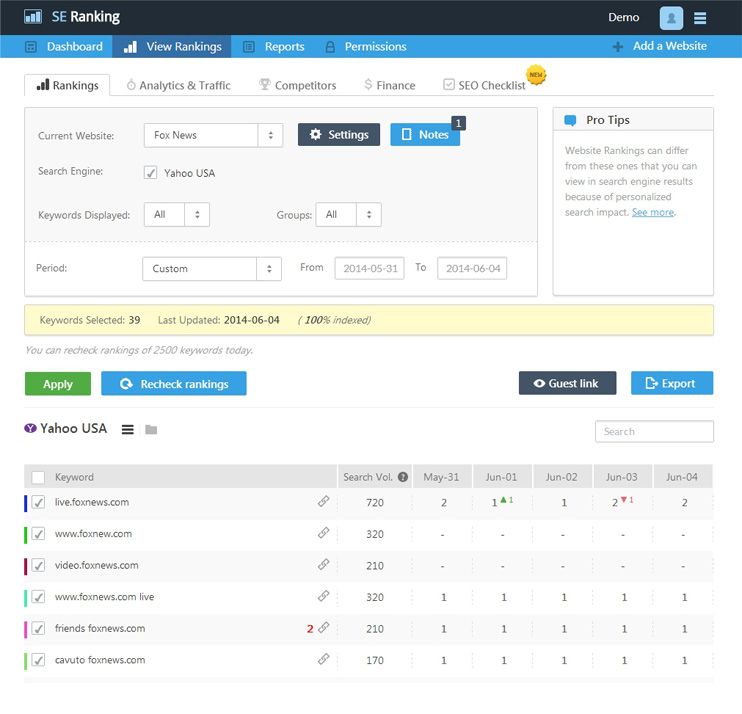Open link icon for www.foxnew.com row
Viewport: 742px width, 714px height.
point(323,533)
